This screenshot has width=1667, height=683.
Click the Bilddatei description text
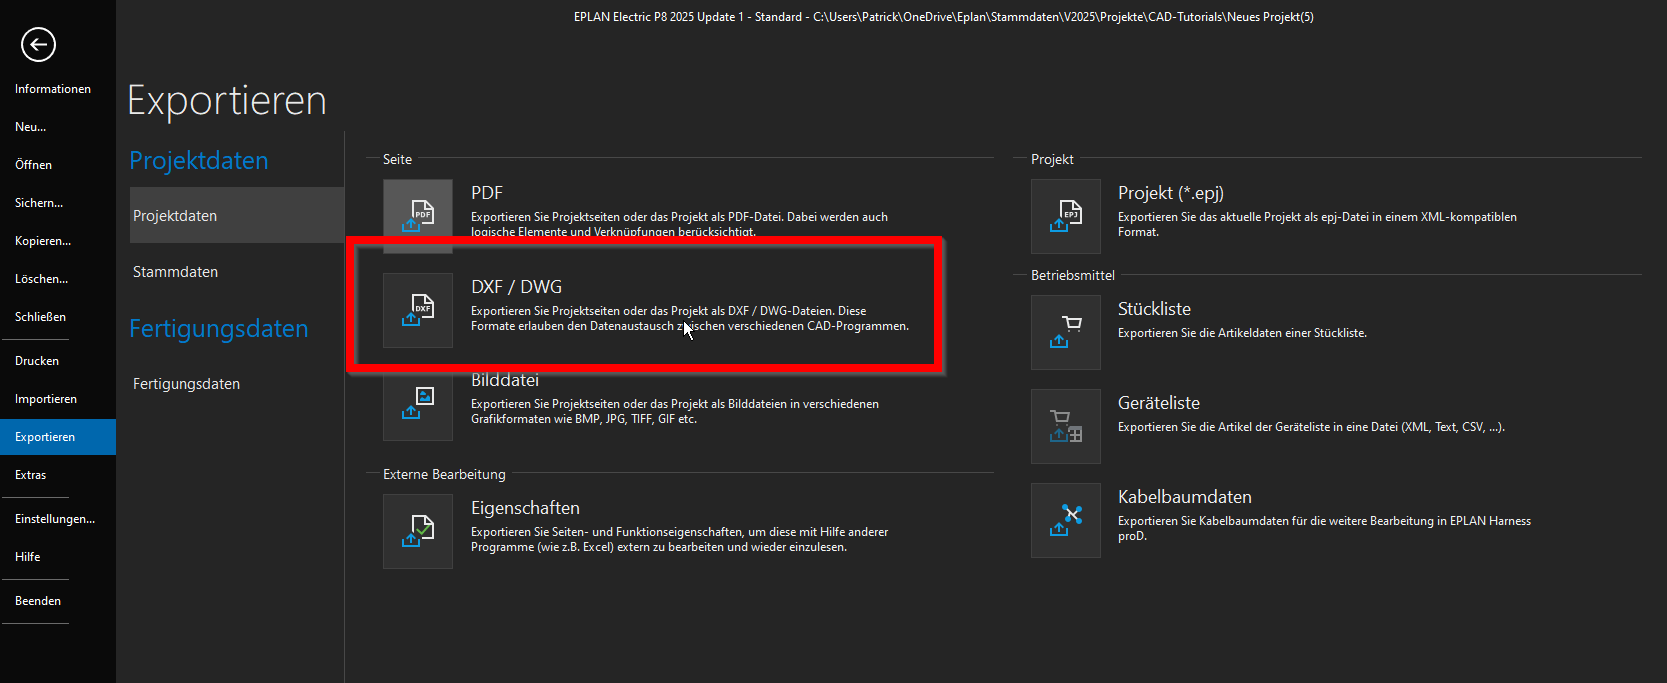click(675, 411)
